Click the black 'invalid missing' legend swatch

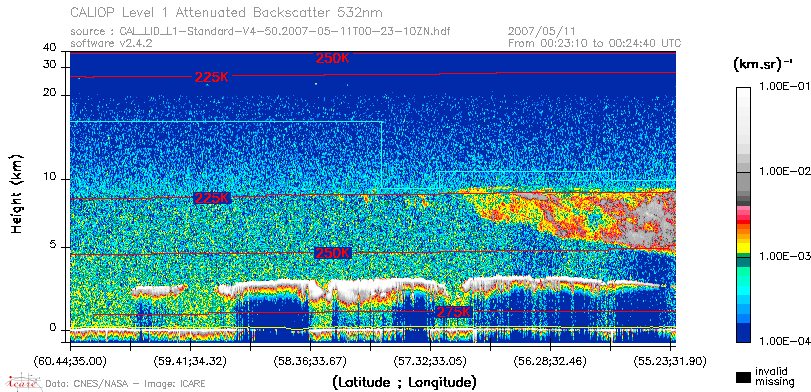(744, 378)
